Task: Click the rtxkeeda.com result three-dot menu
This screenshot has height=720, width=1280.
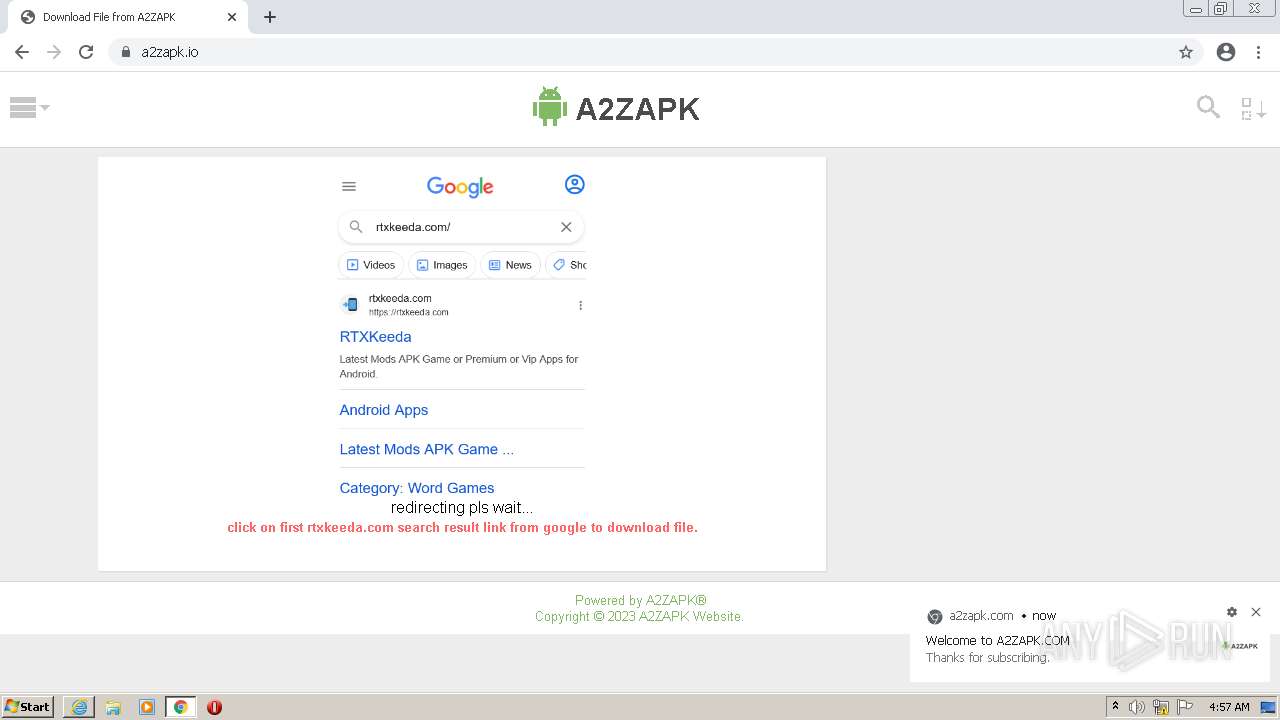Action: [x=580, y=306]
